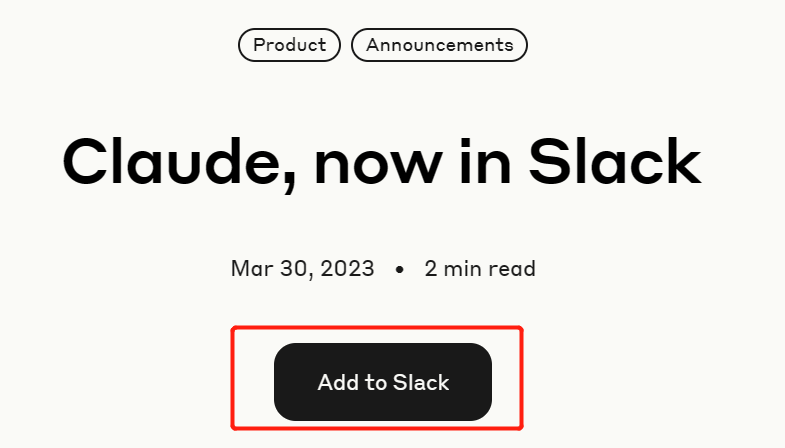Open the Product category tag
The image size is (785, 448).
click(289, 45)
